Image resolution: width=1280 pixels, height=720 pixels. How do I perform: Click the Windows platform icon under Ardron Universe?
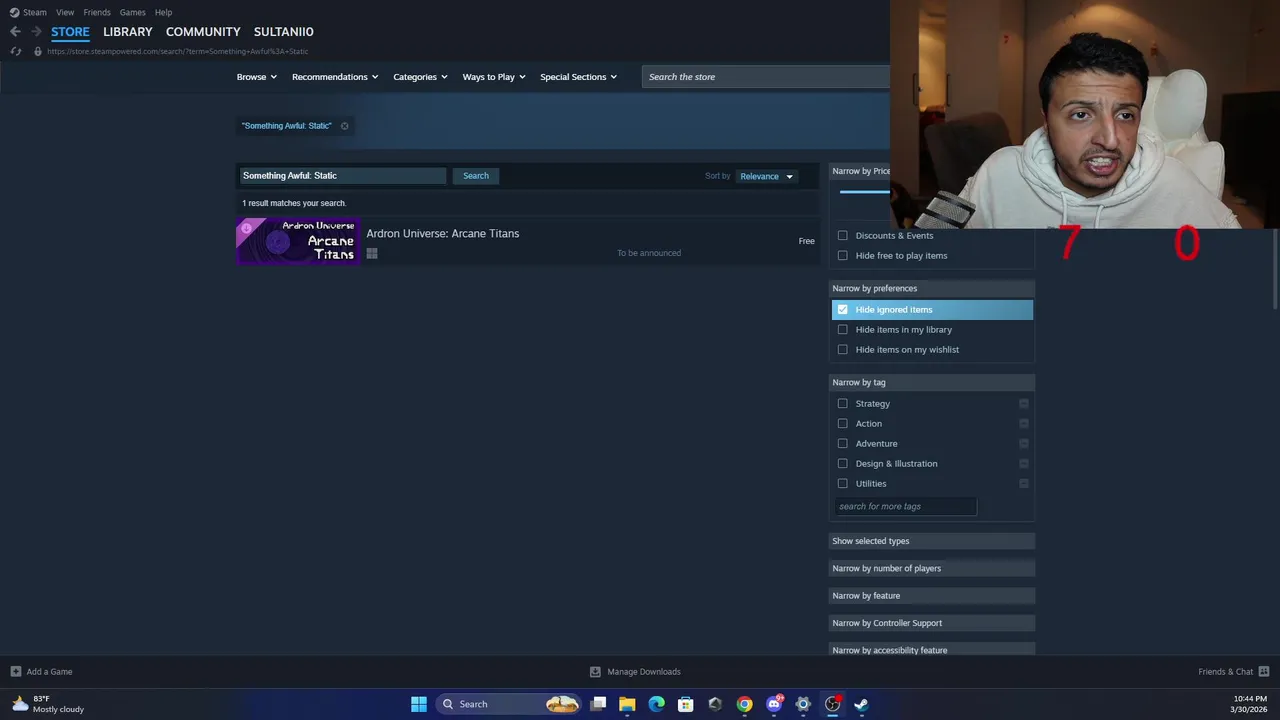click(372, 254)
